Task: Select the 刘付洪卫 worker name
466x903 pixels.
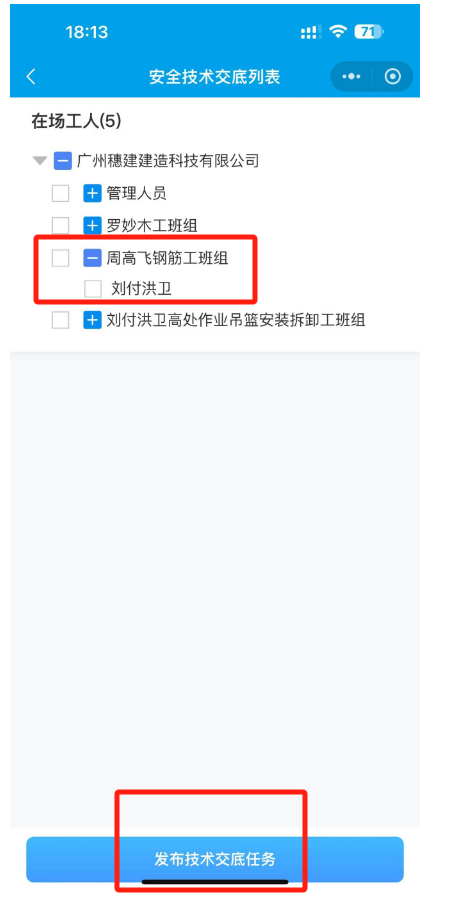Action: tap(141, 289)
